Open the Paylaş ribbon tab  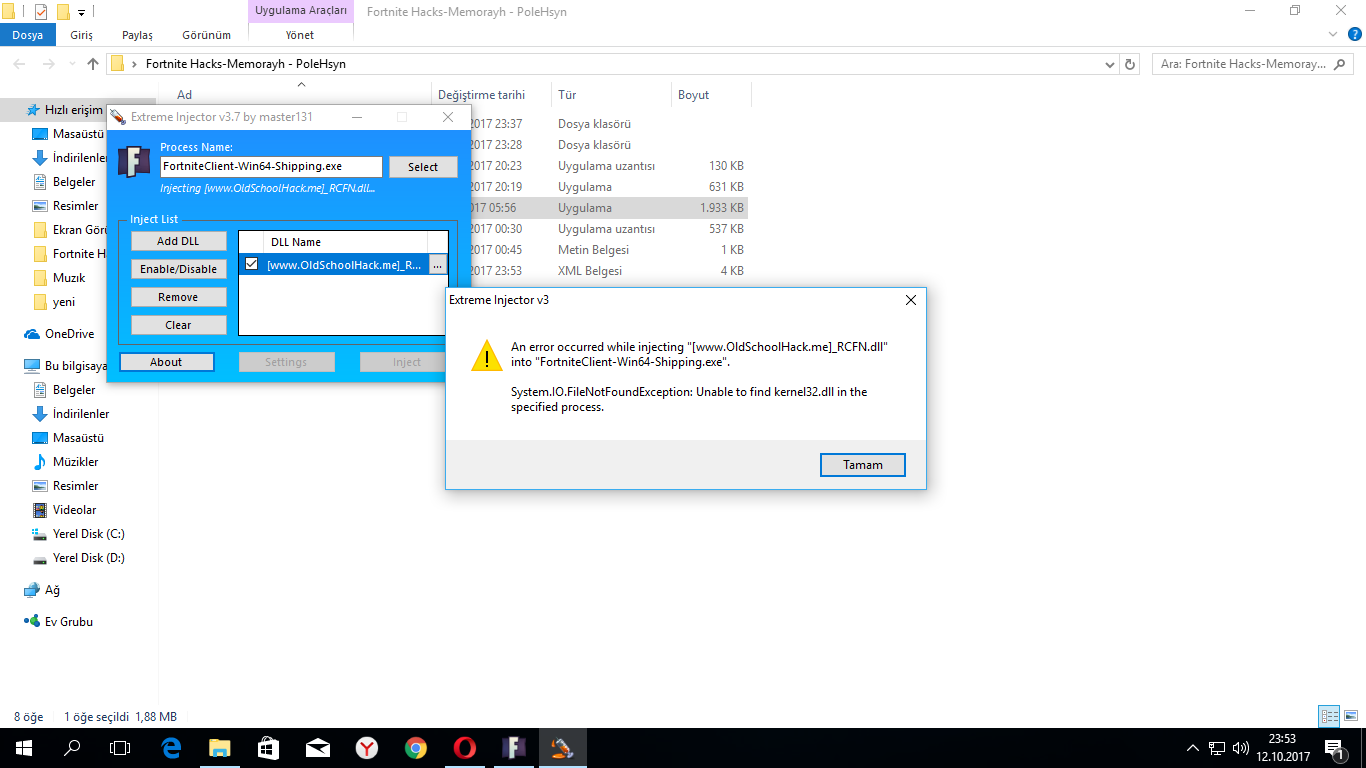pyautogui.click(x=137, y=35)
